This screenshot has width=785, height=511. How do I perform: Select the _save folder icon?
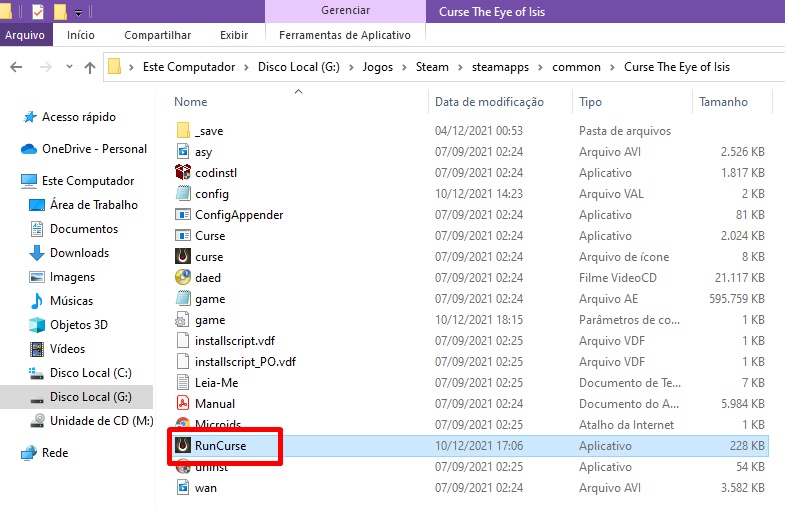[183, 131]
